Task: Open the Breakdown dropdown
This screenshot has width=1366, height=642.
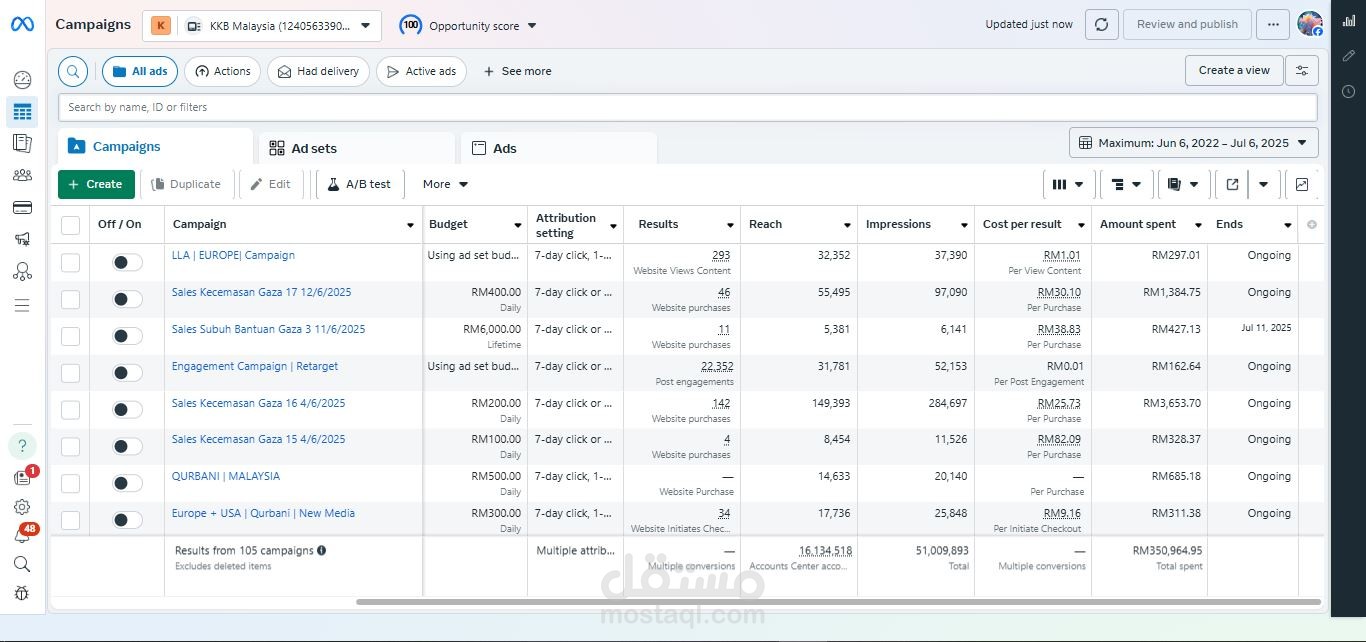Action: pyautogui.click(x=1126, y=184)
